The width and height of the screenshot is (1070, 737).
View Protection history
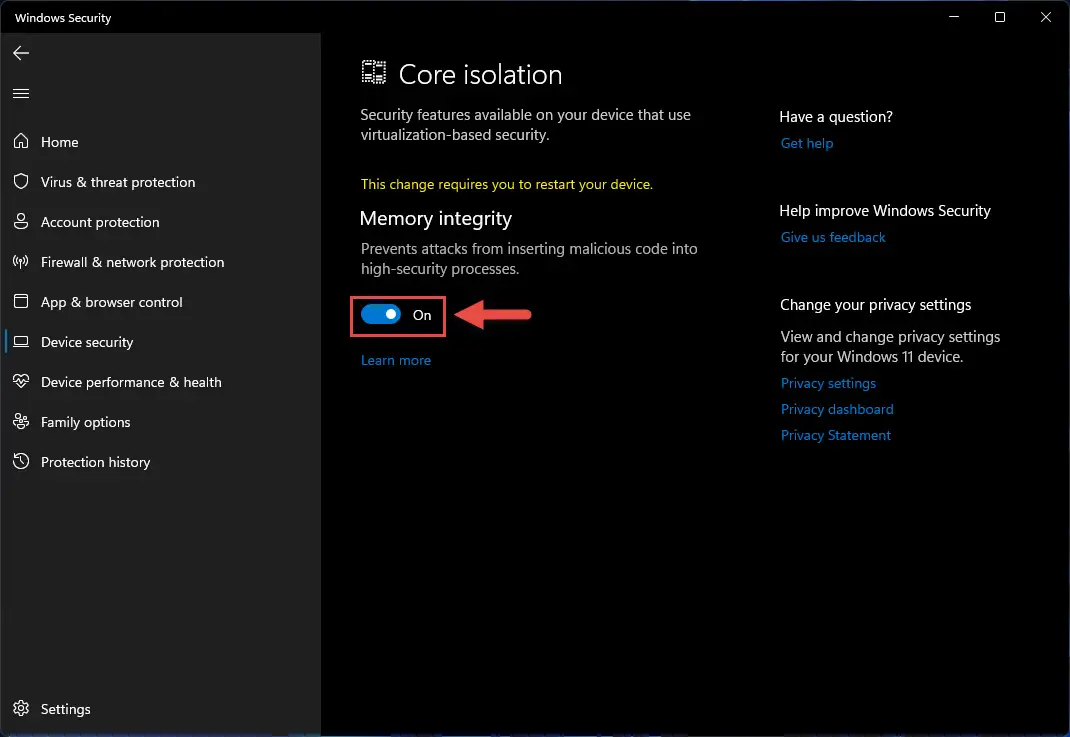pos(160,462)
